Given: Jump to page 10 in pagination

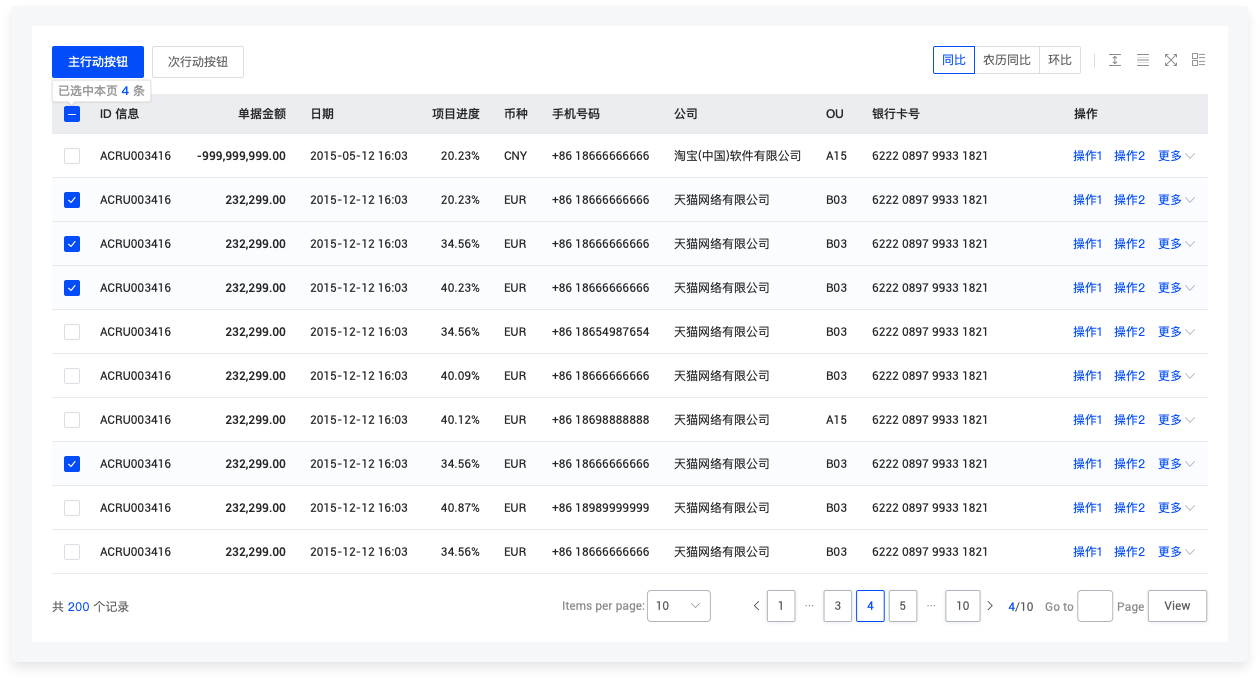Looking at the screenshot, I should point(963,606).
